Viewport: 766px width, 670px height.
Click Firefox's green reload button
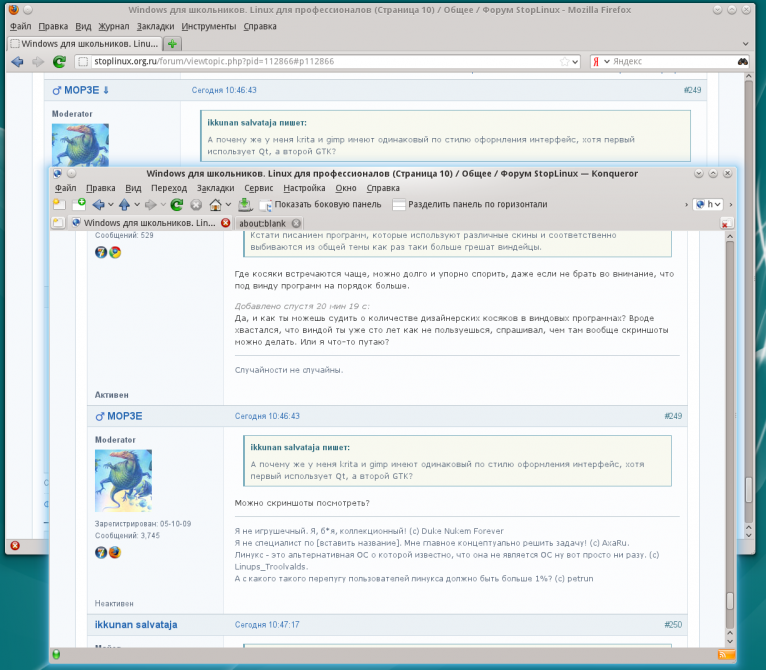(x=59, y=62)
